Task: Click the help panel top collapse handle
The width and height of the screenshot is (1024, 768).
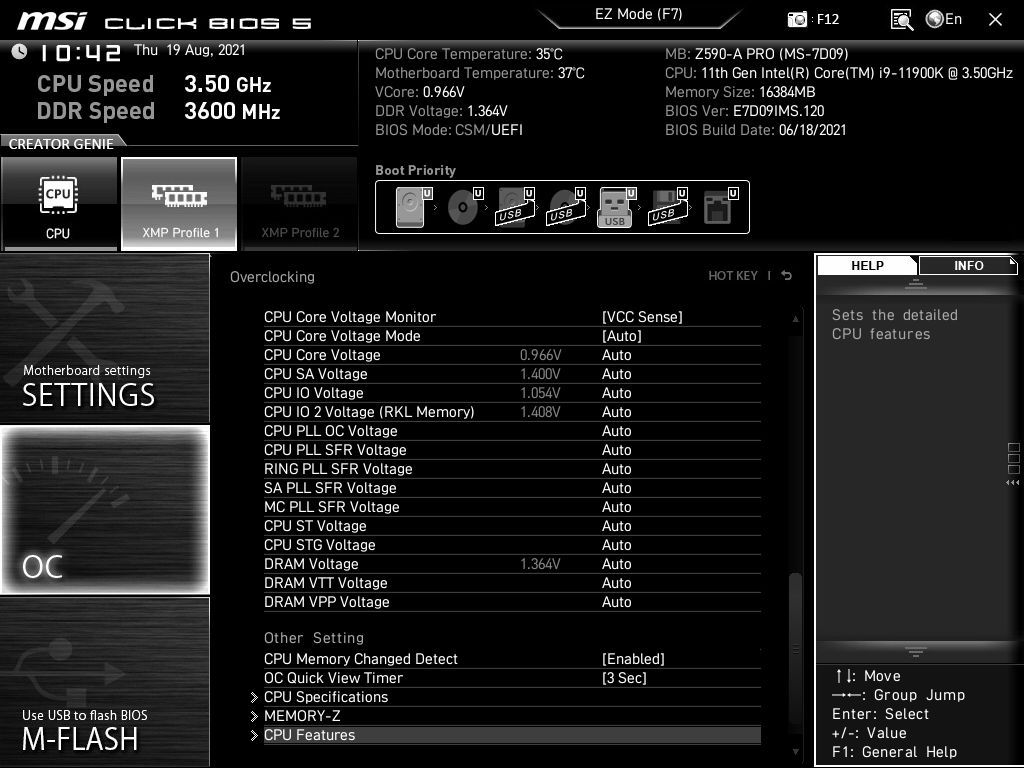Action: pos(916,285)
